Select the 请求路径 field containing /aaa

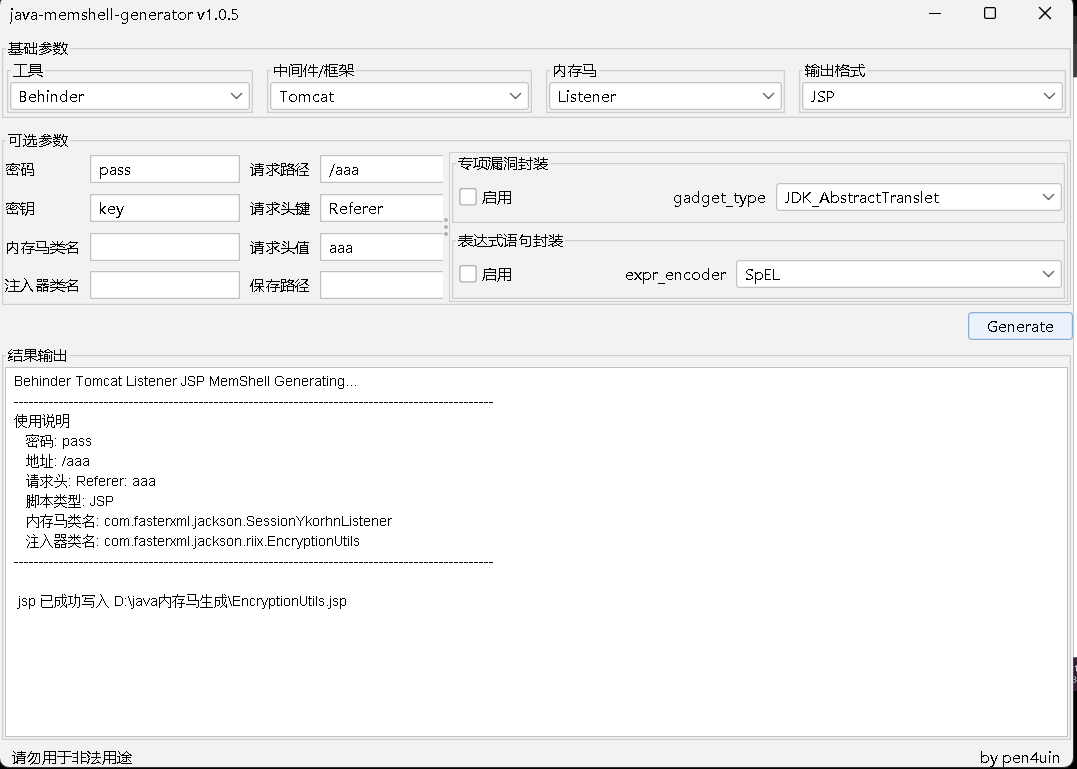point(381,168)
